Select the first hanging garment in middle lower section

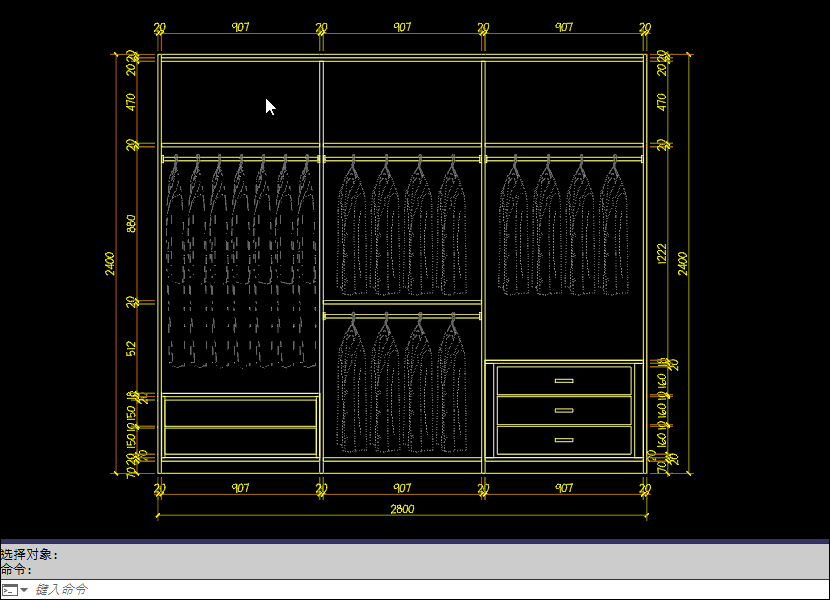click(351, 388)
